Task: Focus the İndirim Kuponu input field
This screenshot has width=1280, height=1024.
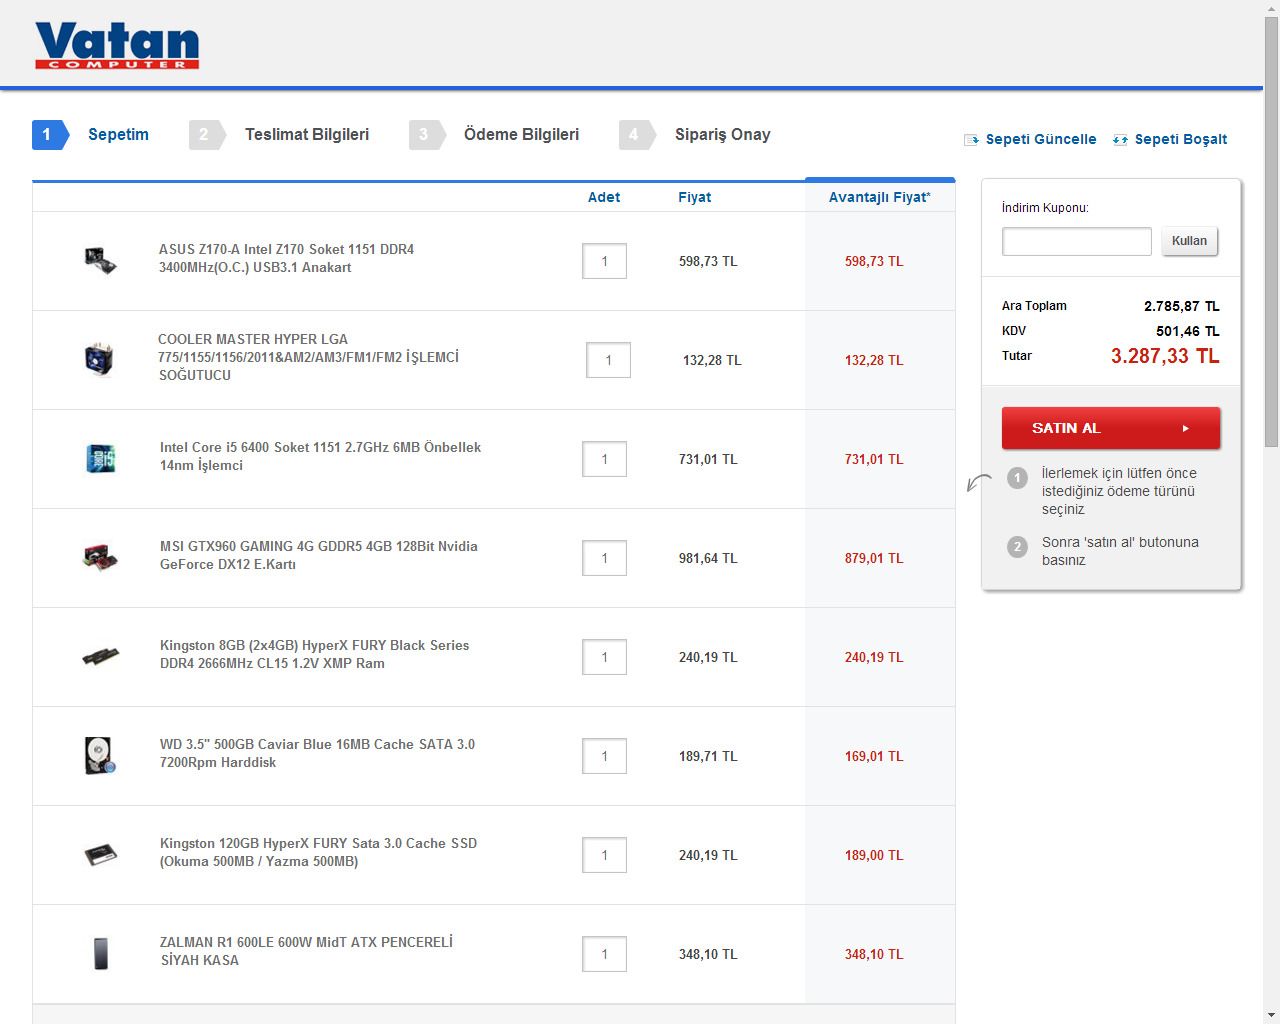Action: [1077, 241]
